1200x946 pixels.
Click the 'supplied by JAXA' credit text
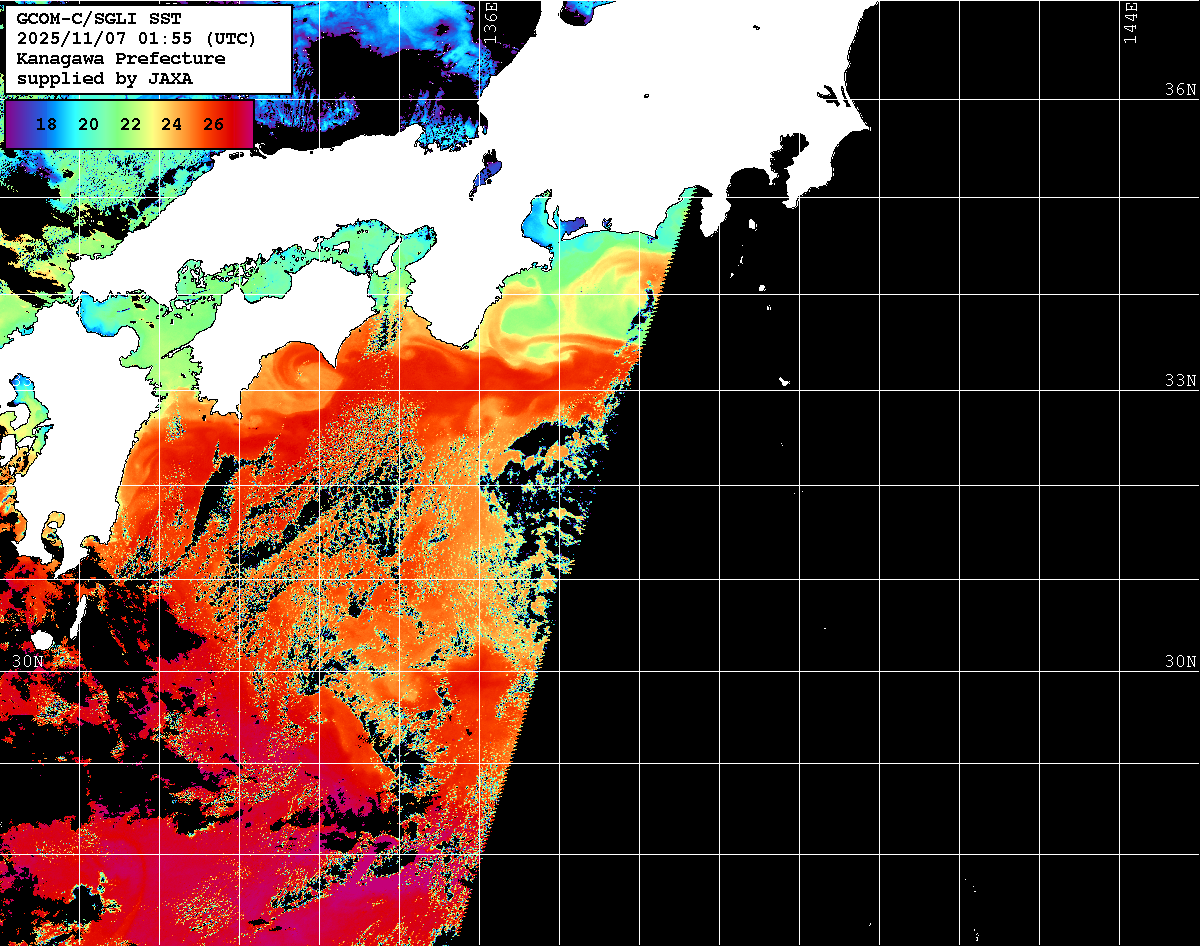point(105,77)
